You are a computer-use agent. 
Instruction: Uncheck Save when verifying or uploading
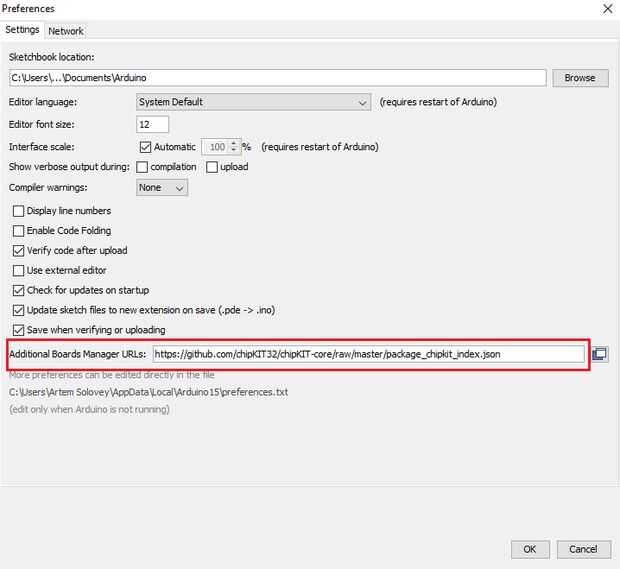coord(18,330)
